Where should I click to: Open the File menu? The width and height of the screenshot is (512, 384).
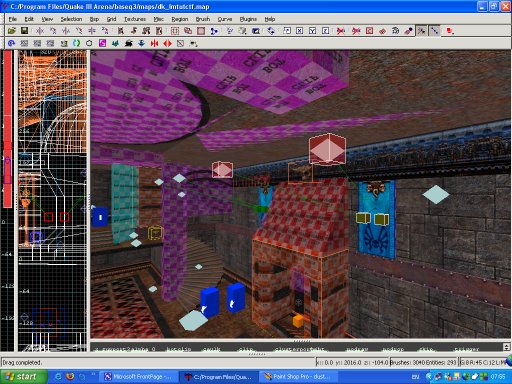[x=13, y=19]
